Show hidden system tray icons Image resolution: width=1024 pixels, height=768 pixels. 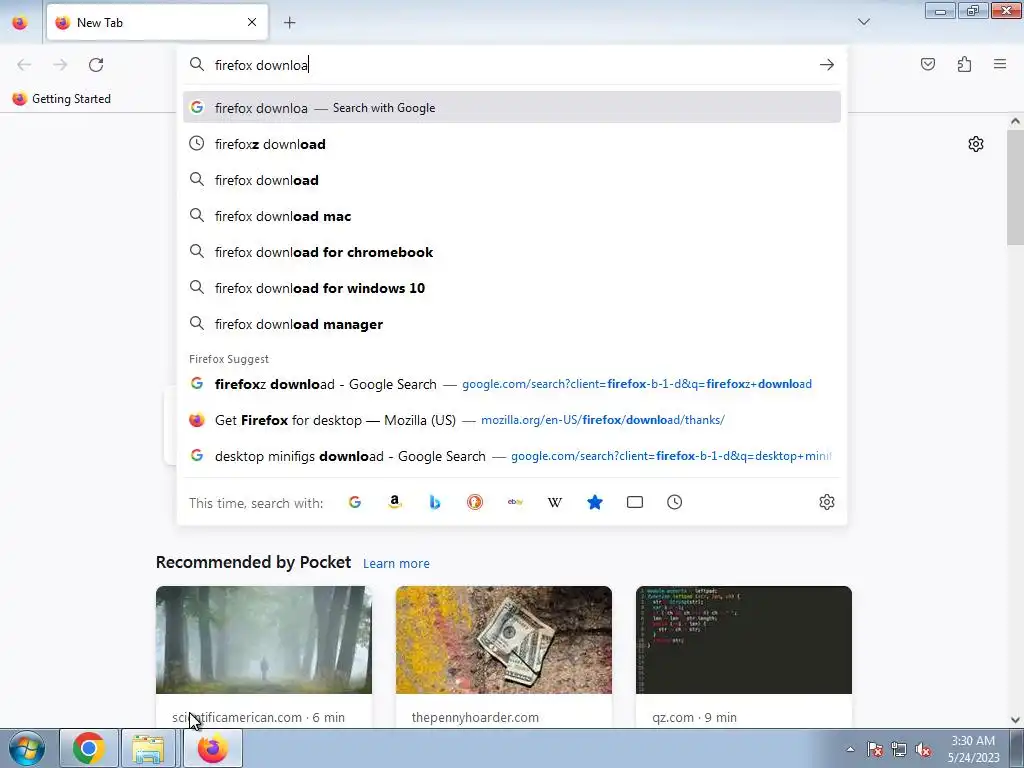point(850,749)
